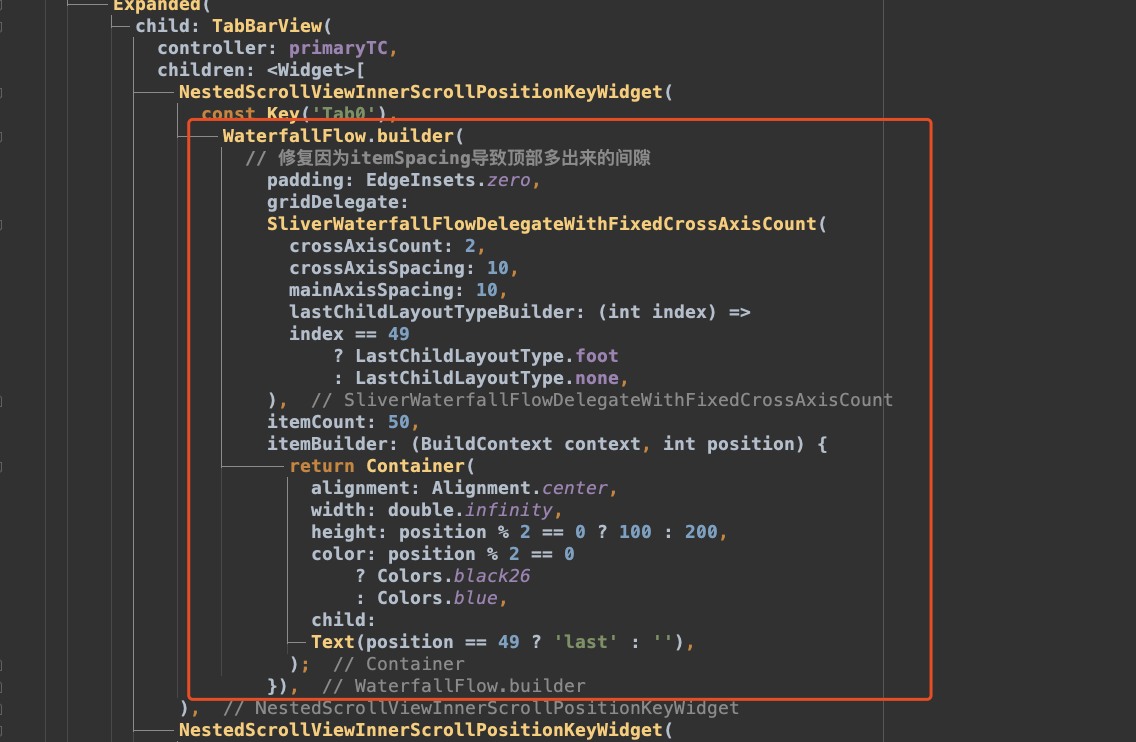The width and height of the screenshot is (1136, 742).
Task: Click the alignment: parameter name
Action: click(x=365, y=488)
